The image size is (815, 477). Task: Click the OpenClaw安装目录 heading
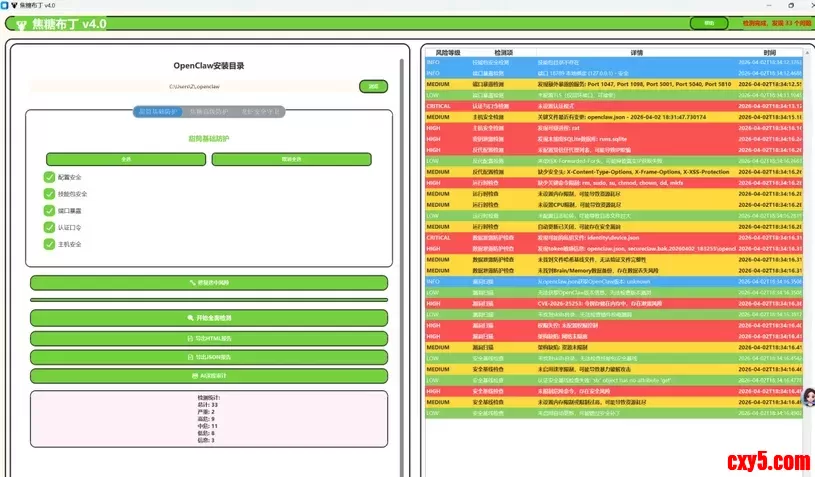click(x=209, y=66)
